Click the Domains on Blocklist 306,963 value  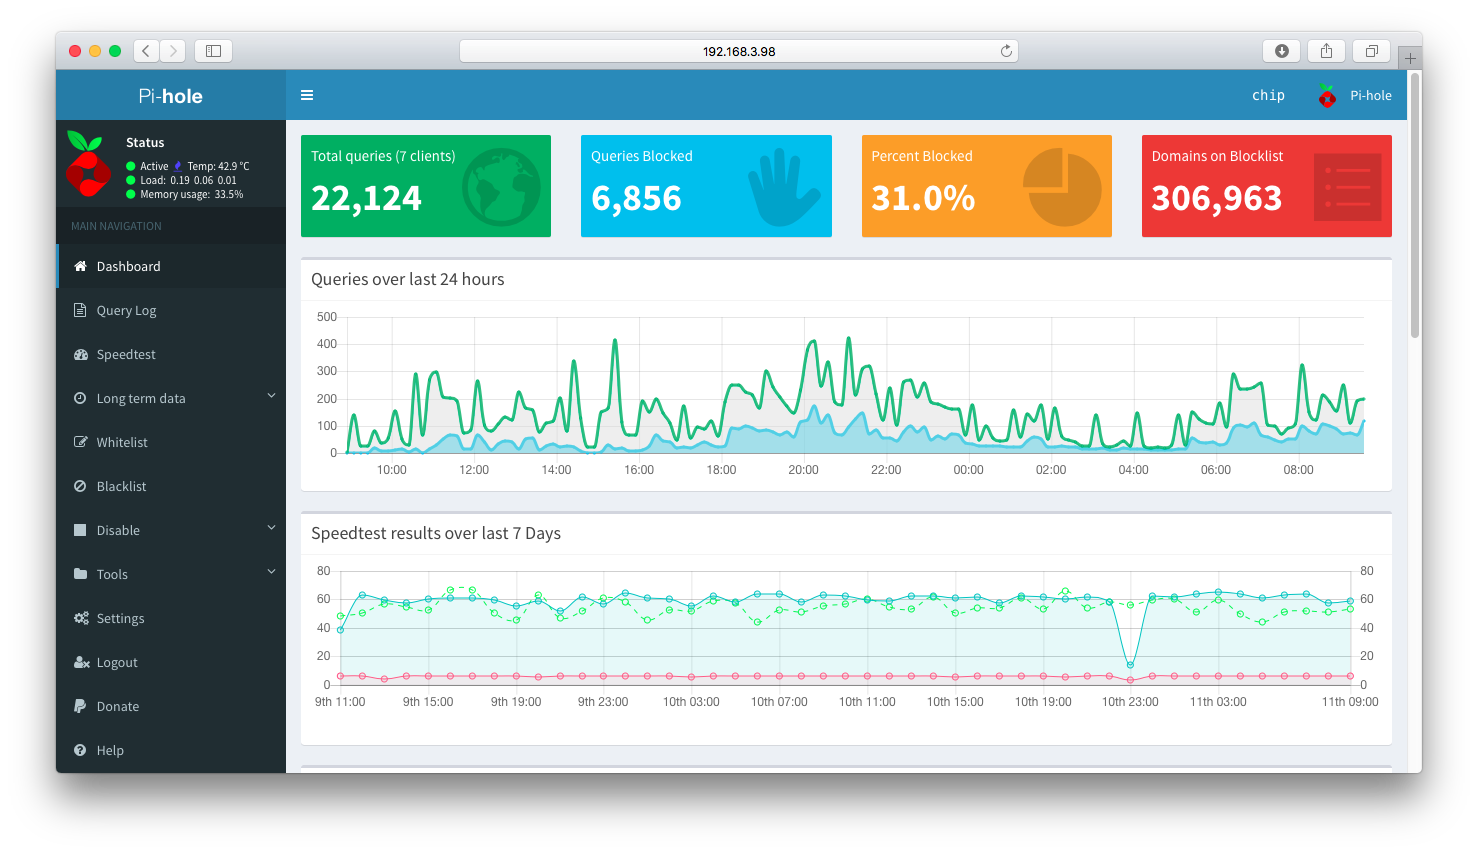(x=1216, y=198)
